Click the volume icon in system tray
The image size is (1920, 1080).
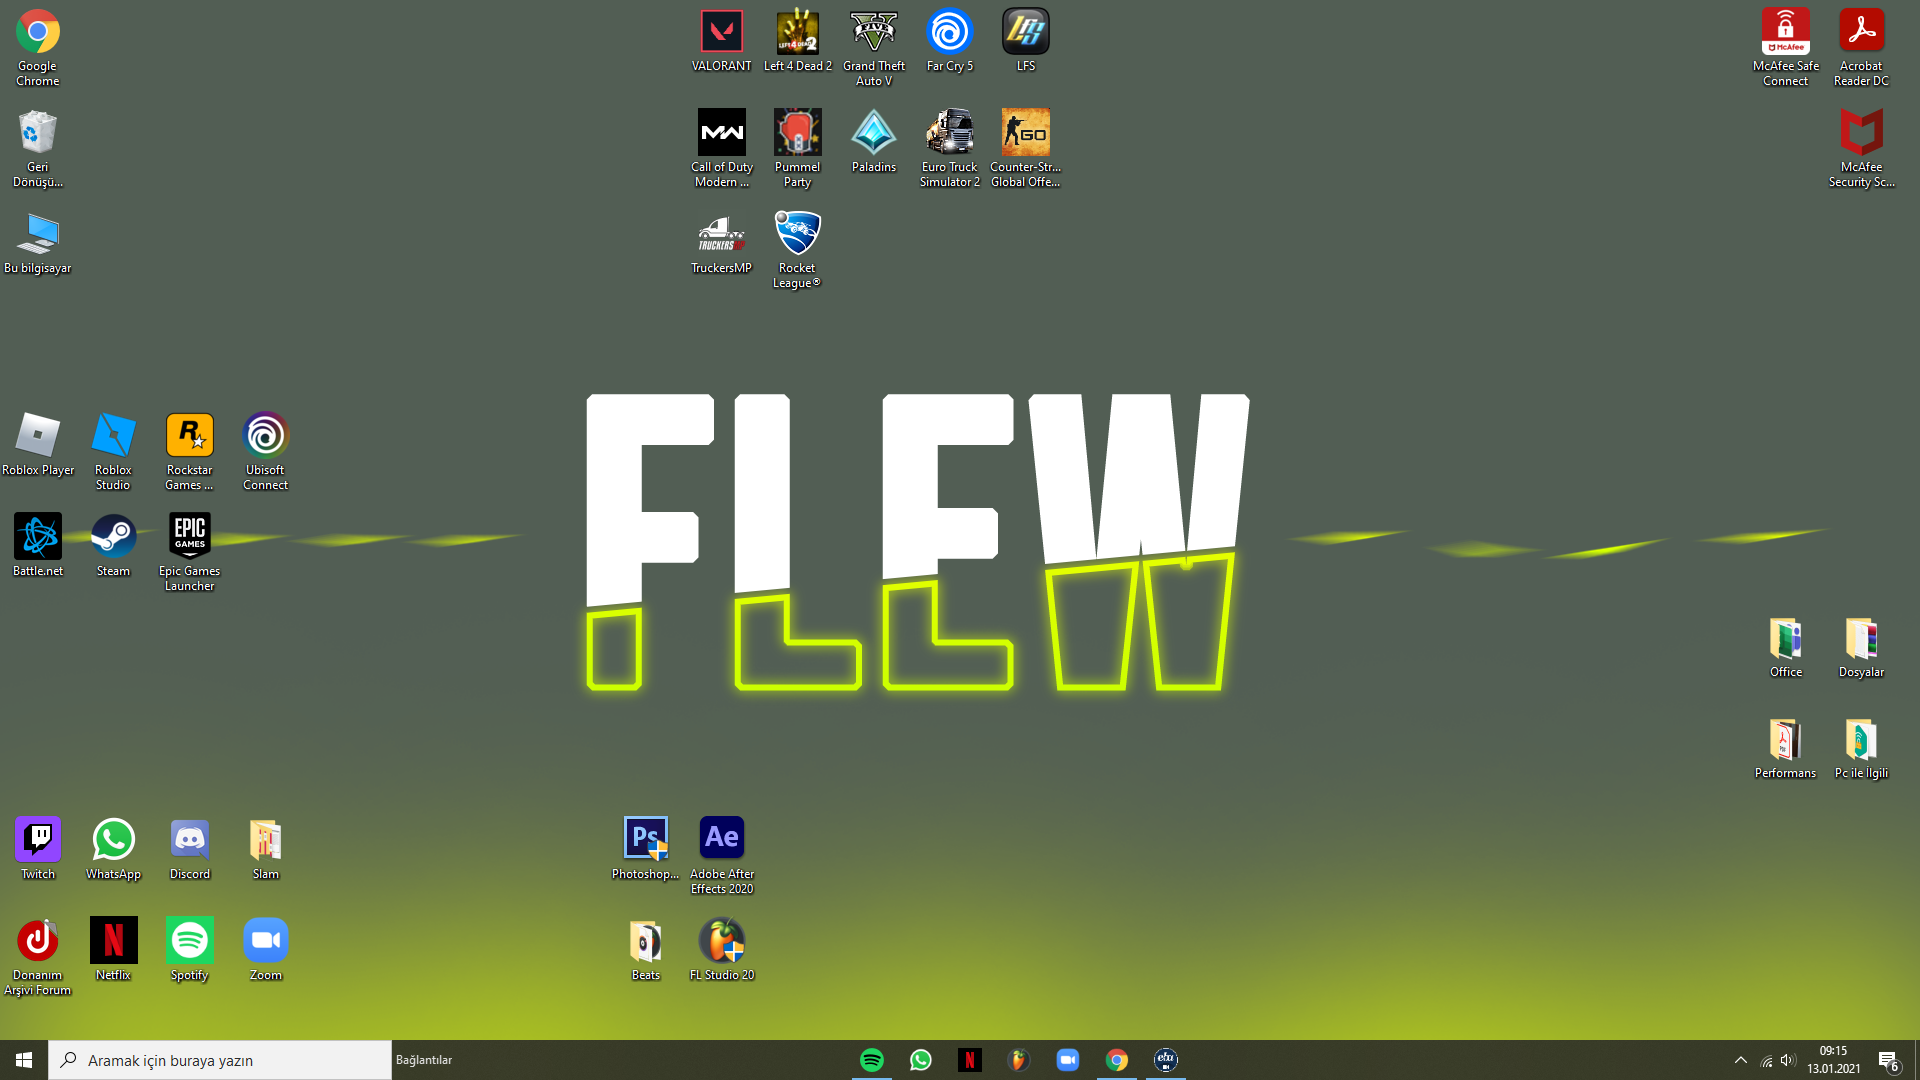coord(1788,1060)
